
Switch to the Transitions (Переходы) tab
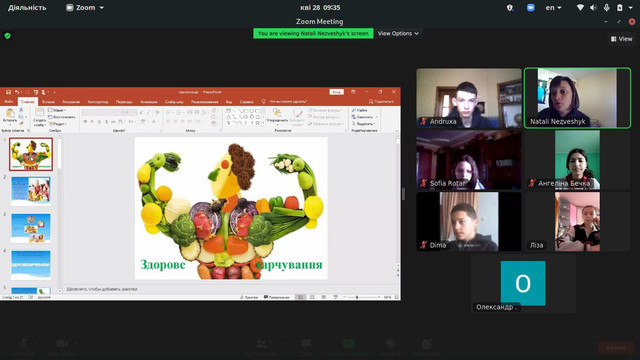tap(124, 102)
